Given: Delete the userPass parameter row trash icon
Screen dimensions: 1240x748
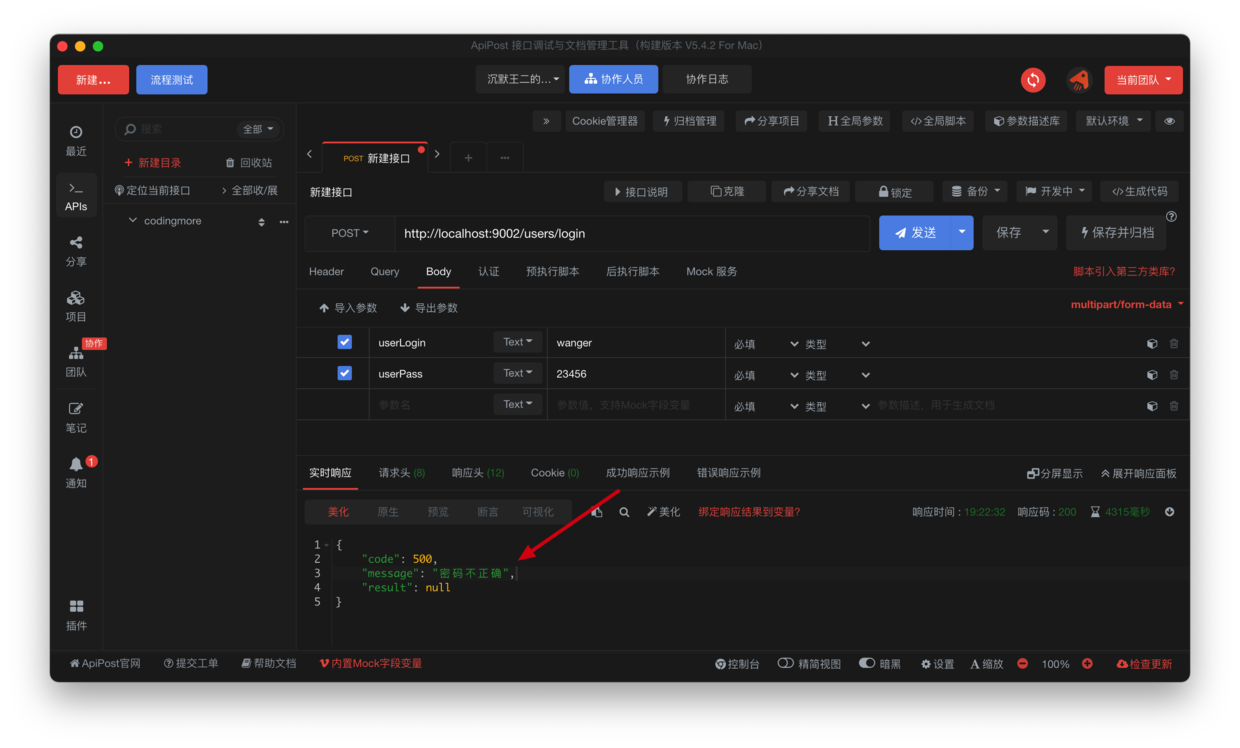Looking at the screenshot, I should click(1174, 375).
